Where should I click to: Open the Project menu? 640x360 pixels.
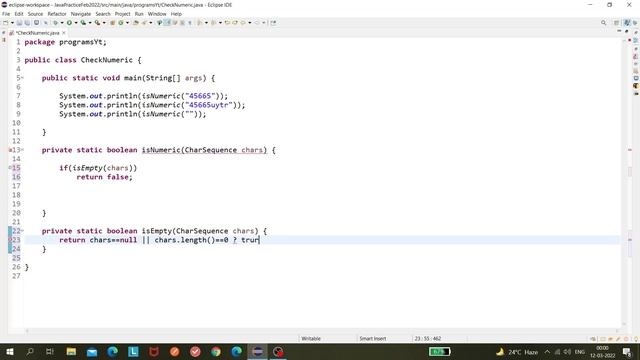point(122,14)
